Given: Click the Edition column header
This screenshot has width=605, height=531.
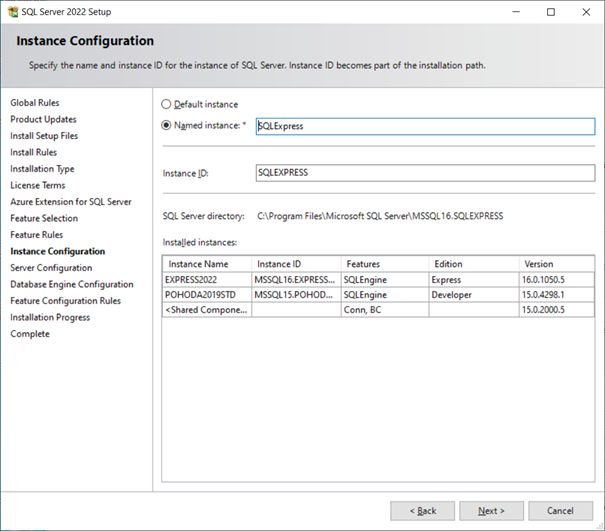Looking at the screenshot, I should click(x=474, y=264).
